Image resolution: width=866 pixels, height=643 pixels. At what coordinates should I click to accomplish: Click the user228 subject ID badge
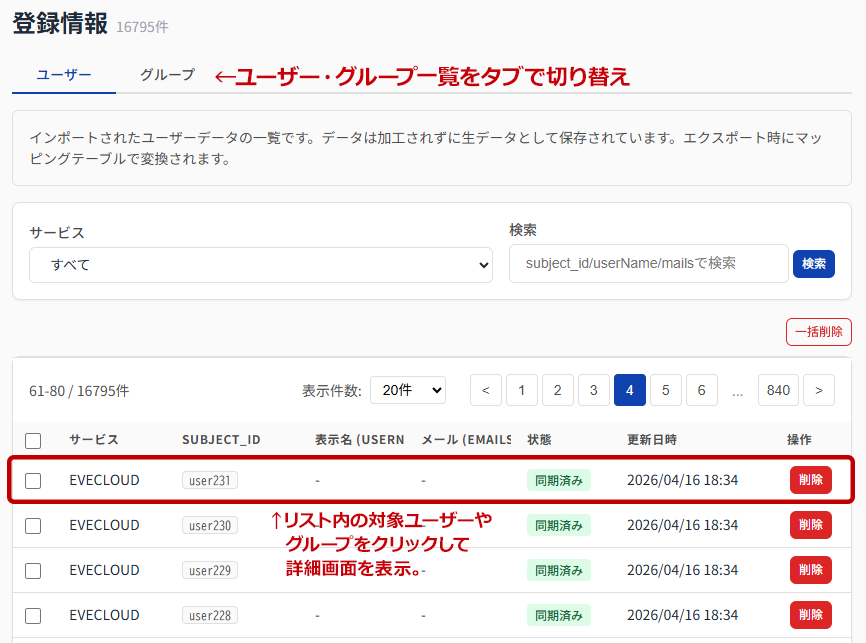coord(210,615)
